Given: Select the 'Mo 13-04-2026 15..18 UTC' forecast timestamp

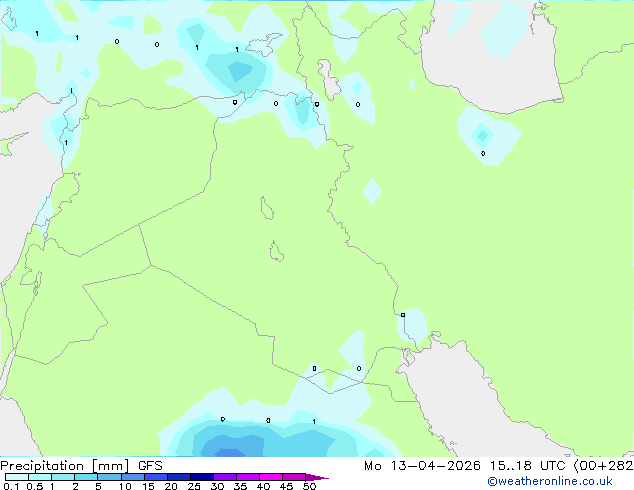Looking at the screenshot, I should (464, 466).
